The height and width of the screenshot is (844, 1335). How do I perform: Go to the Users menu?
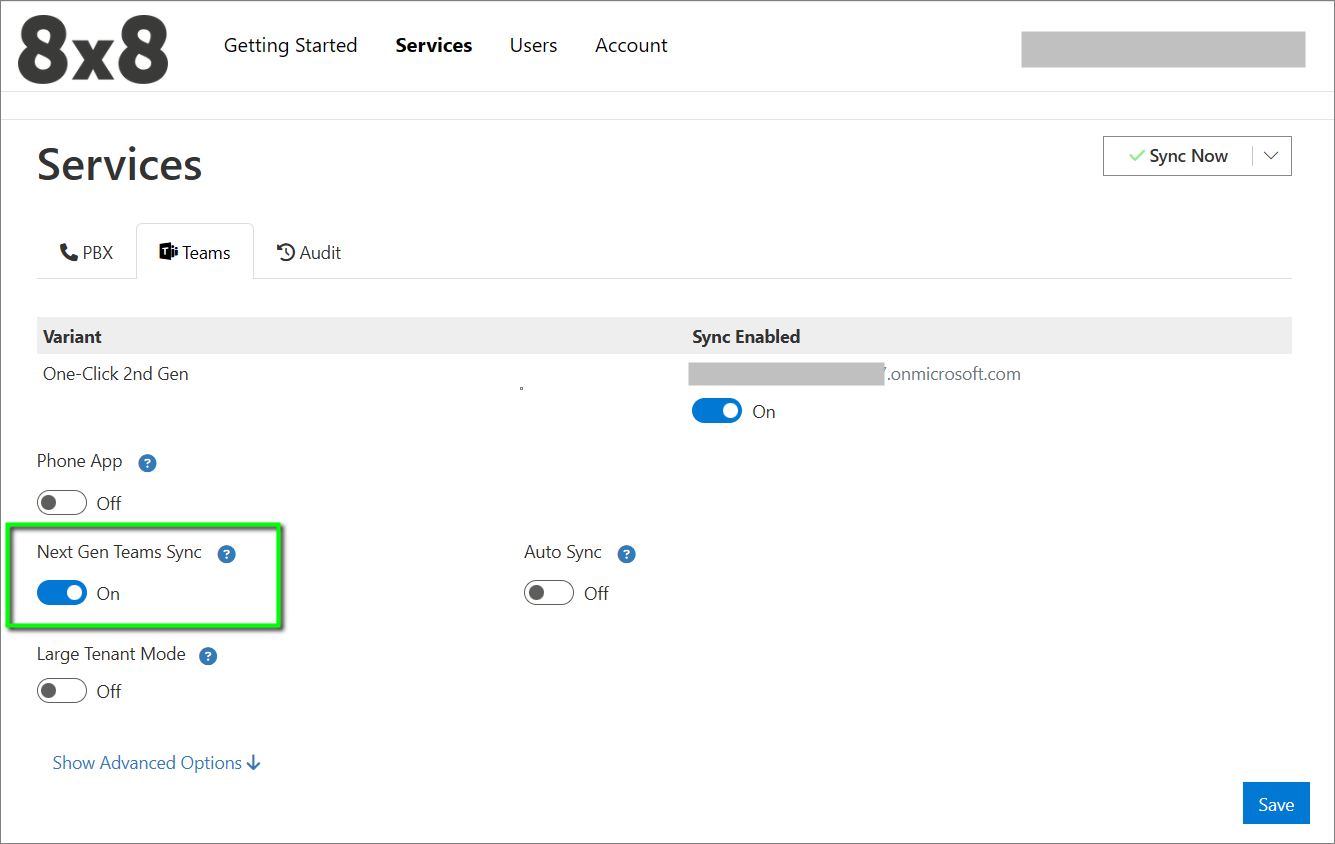click(533, 45)
